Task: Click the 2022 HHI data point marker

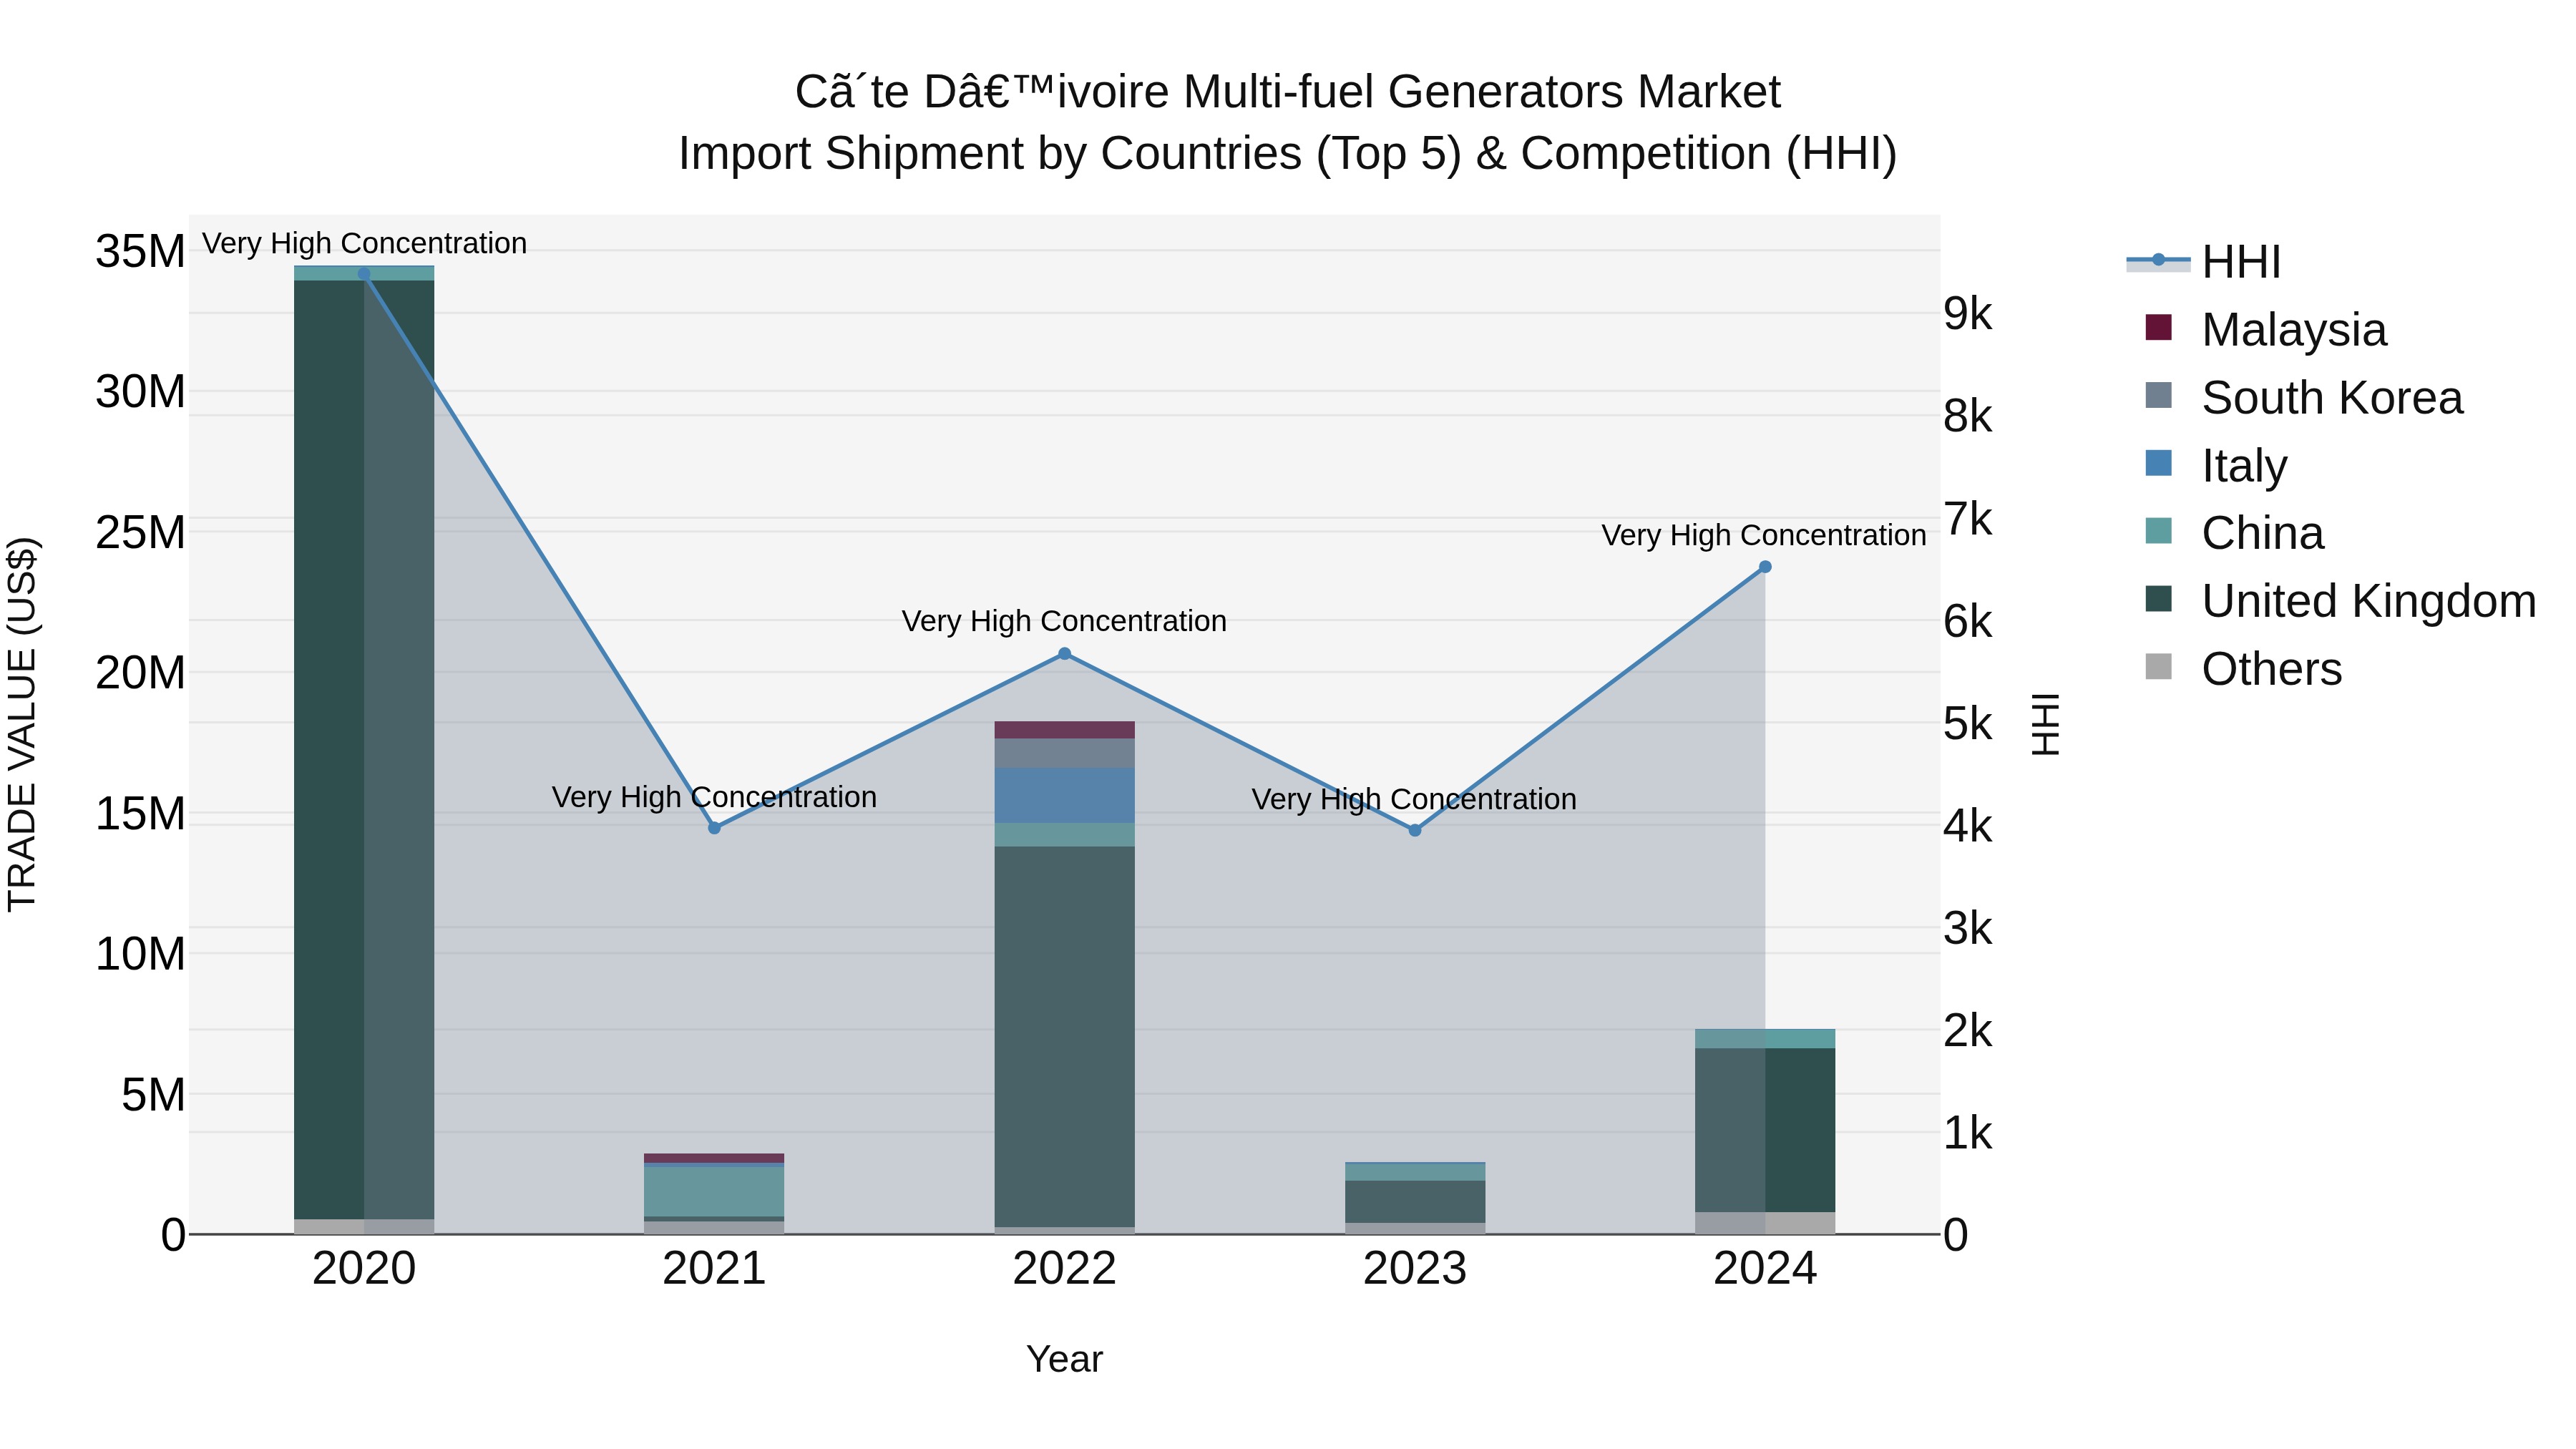Action: click(1064, 654)
